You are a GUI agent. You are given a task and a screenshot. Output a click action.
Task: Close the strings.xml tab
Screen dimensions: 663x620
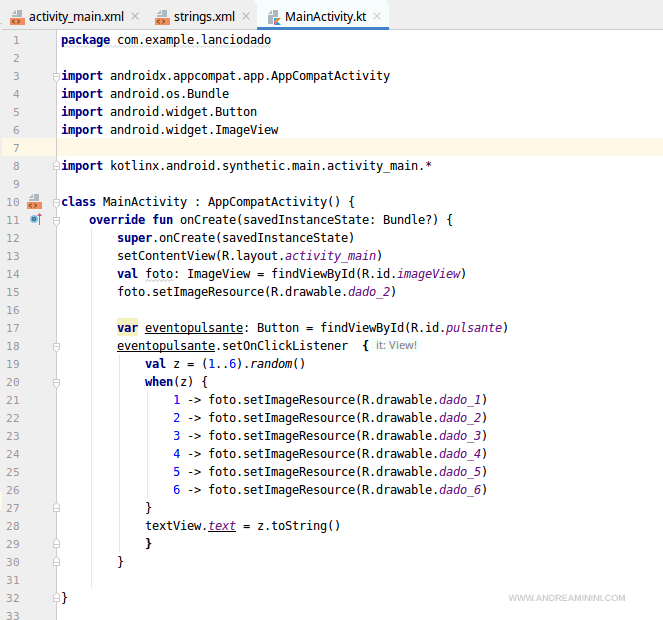pyautogui.click(x=246, y=16)
